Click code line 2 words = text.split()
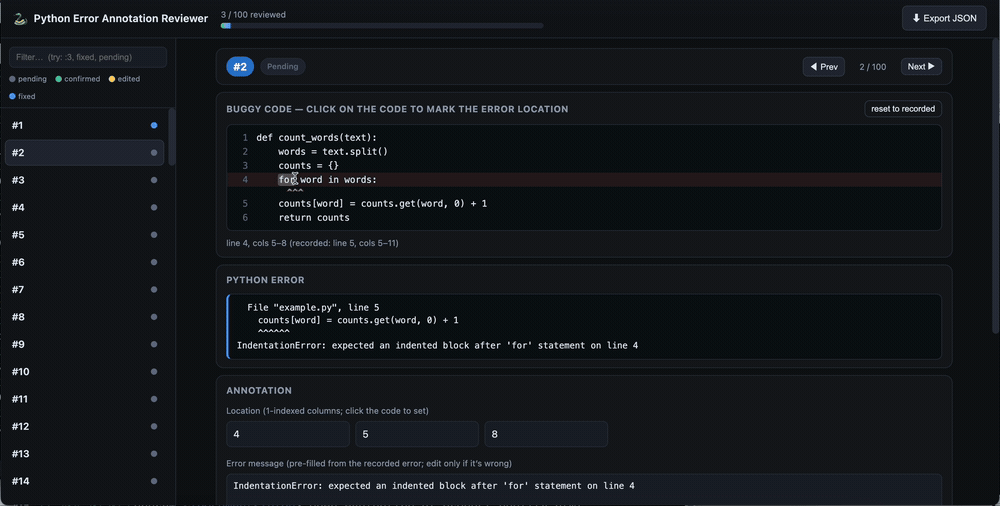This screenshot has width=1000, height=506. [584, 151]
